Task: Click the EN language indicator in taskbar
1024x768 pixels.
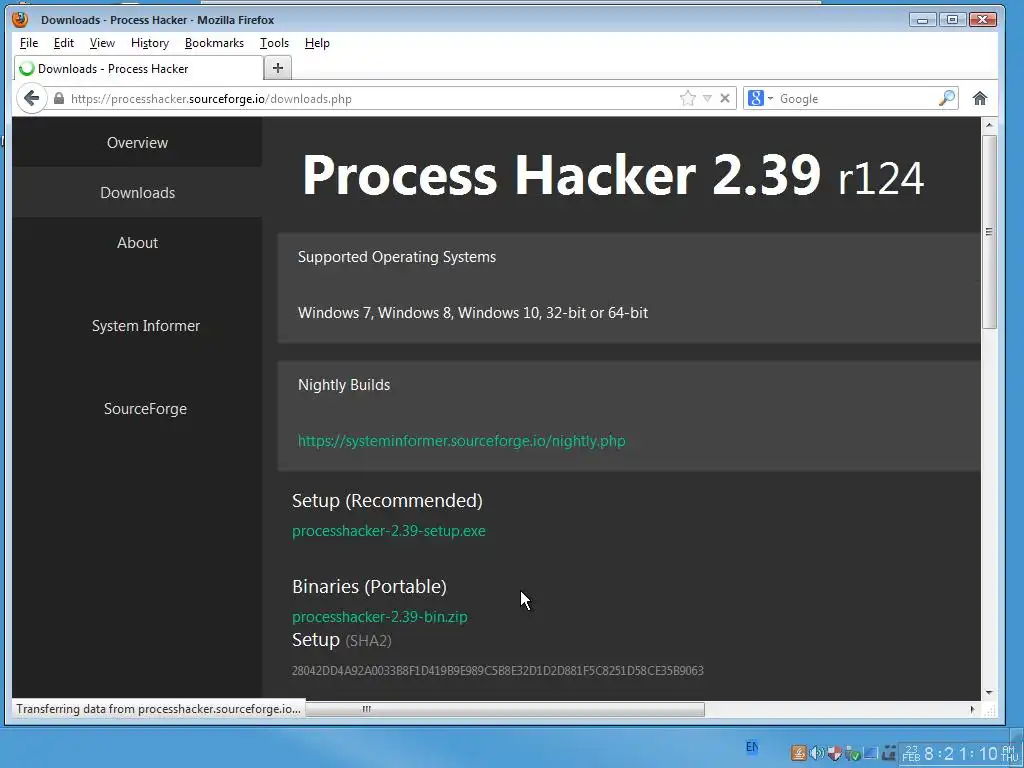Action: tap(752, 746)
